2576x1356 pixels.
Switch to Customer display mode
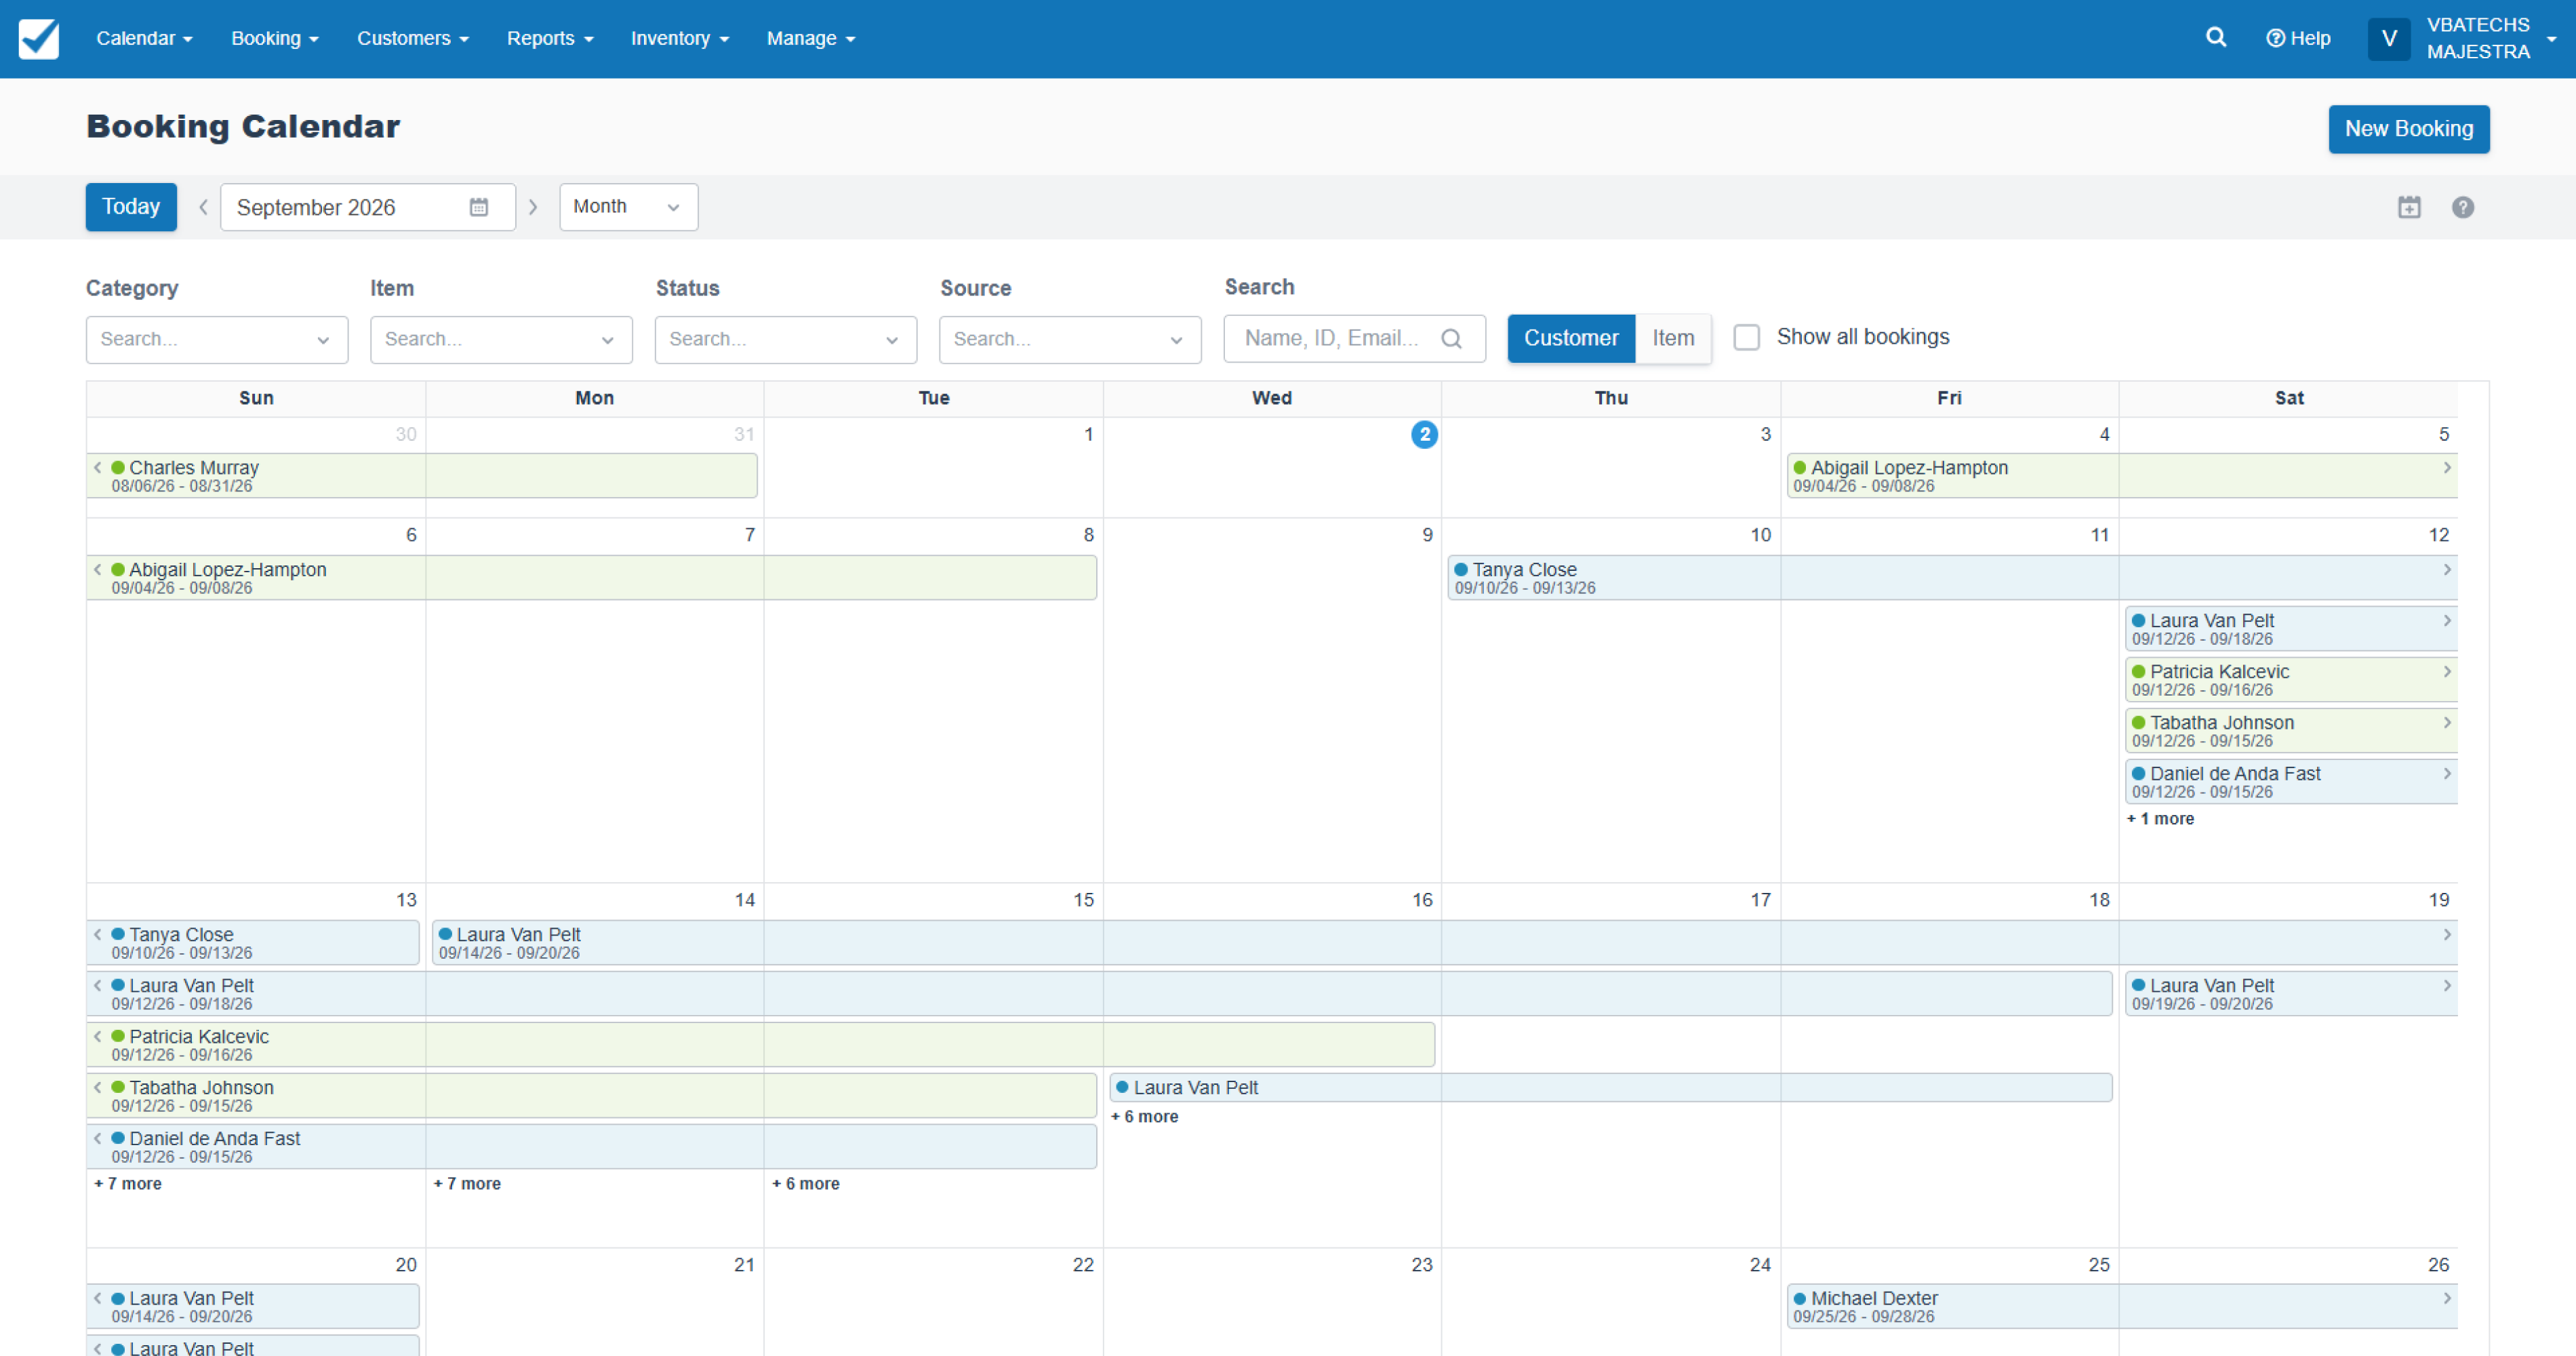click(1571, 338)
